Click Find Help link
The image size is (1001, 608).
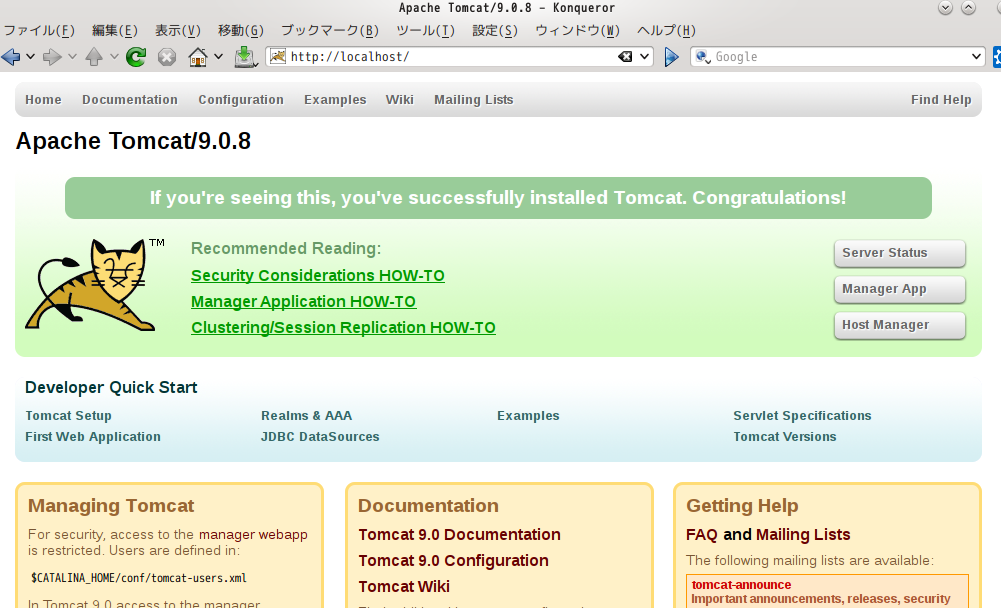pyautogui.click(x=941, y=100)
